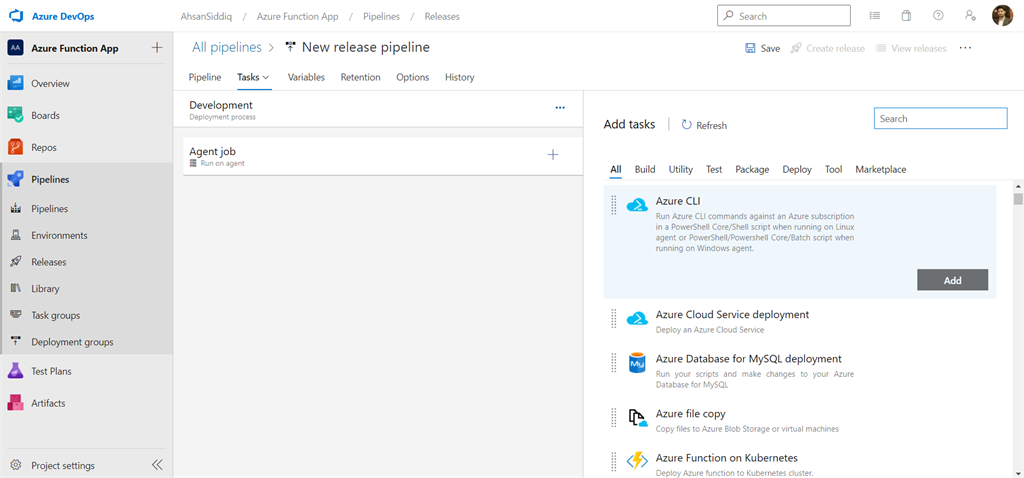1024x478 pixels.
Task: Click the Azure Database for MySQL icon
Action: (x=637, y=362)
